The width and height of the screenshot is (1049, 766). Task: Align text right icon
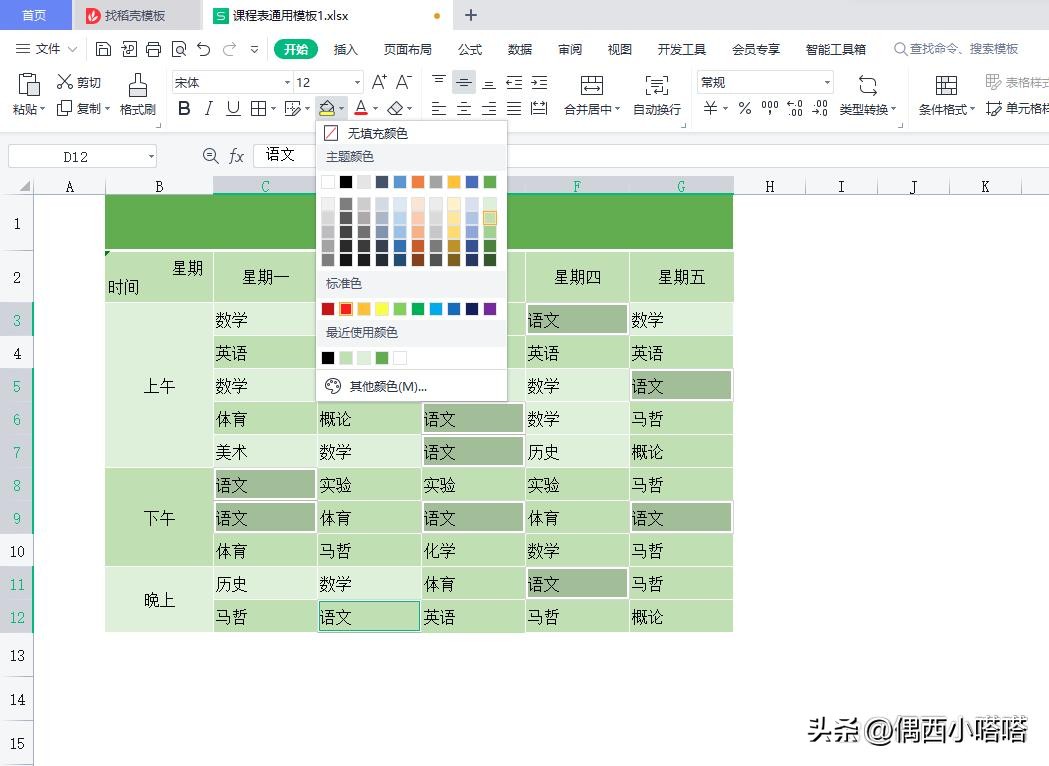pyautogui.click(x=489, y=108)
